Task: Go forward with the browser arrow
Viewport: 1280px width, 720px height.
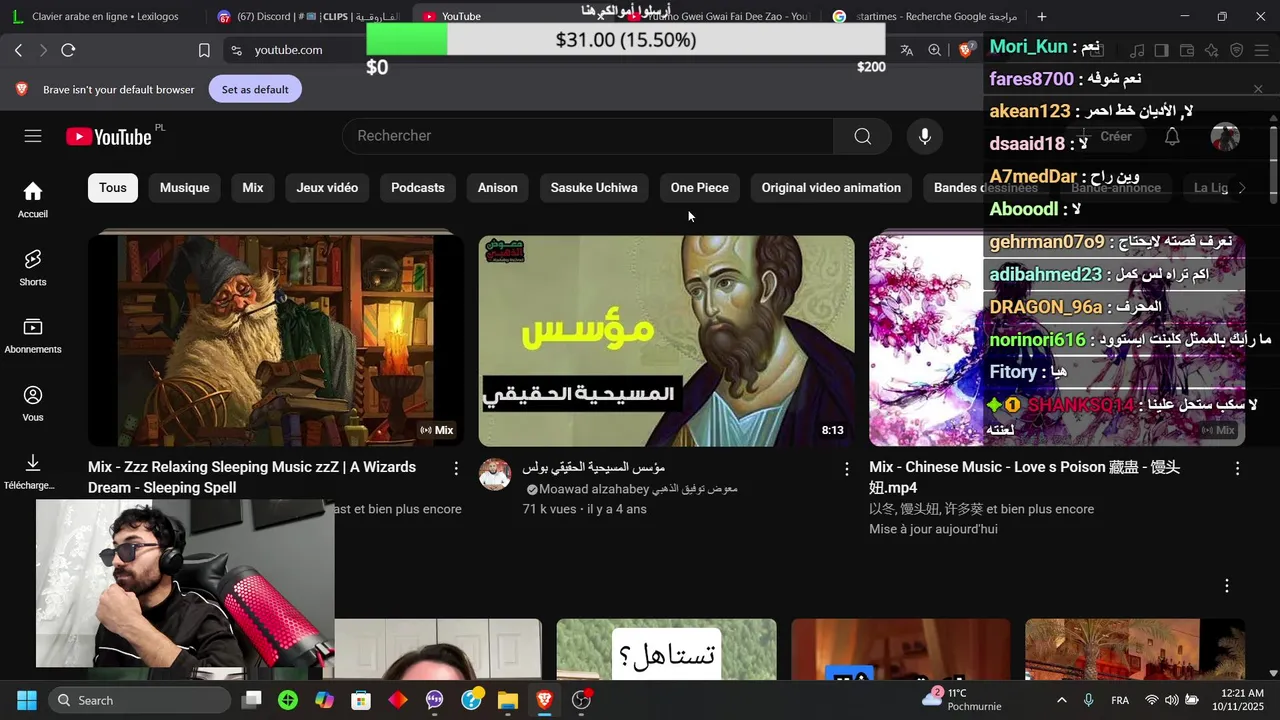Action: (43, 50)
